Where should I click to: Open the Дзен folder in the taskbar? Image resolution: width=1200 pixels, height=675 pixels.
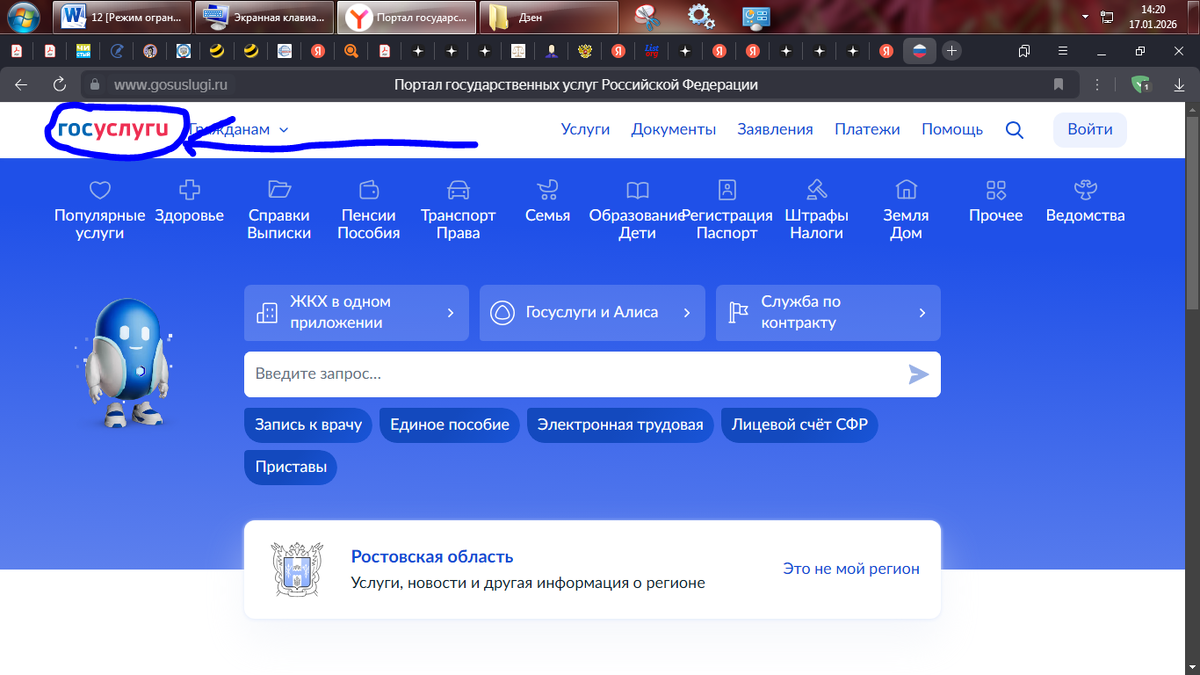tap(547, 17)
